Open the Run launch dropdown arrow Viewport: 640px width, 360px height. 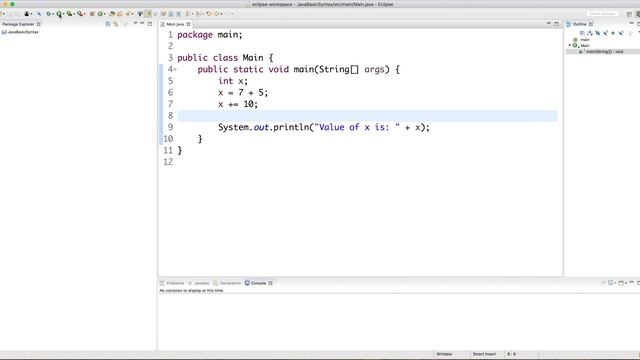point(64,14)
